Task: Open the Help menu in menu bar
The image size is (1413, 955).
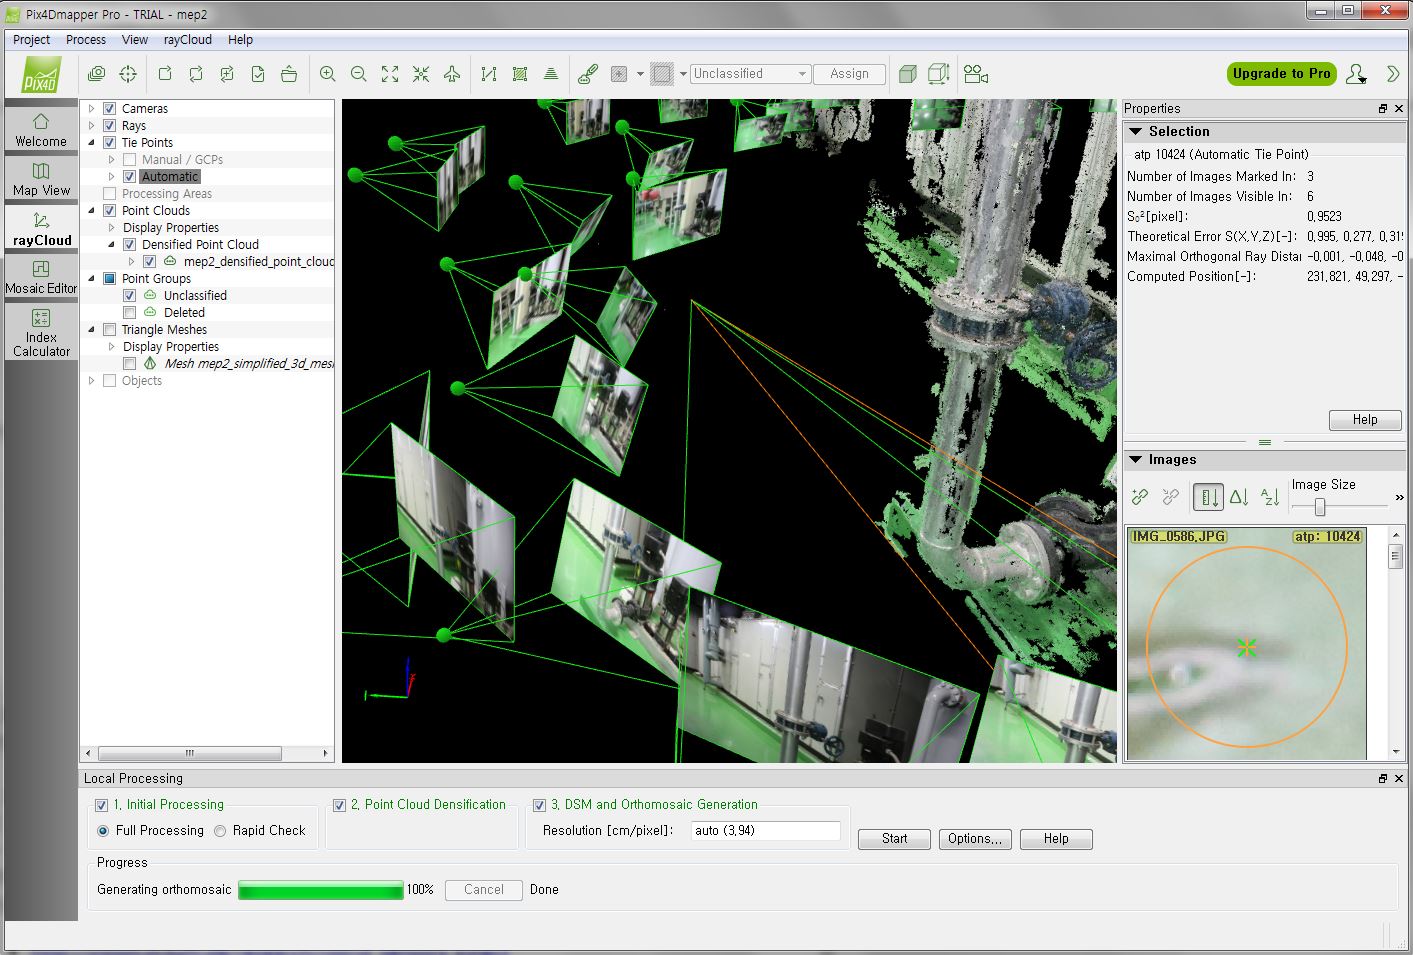Action: 240,40
